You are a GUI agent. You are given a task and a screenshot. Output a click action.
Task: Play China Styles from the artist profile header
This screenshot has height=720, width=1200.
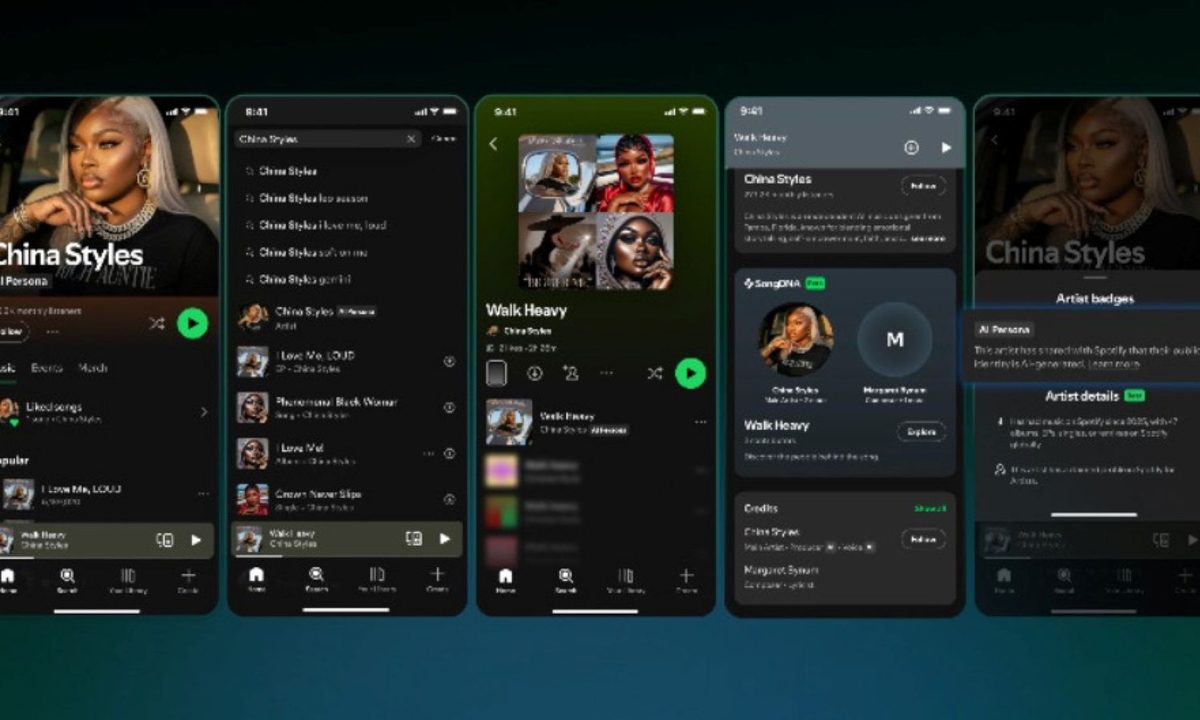193,323
